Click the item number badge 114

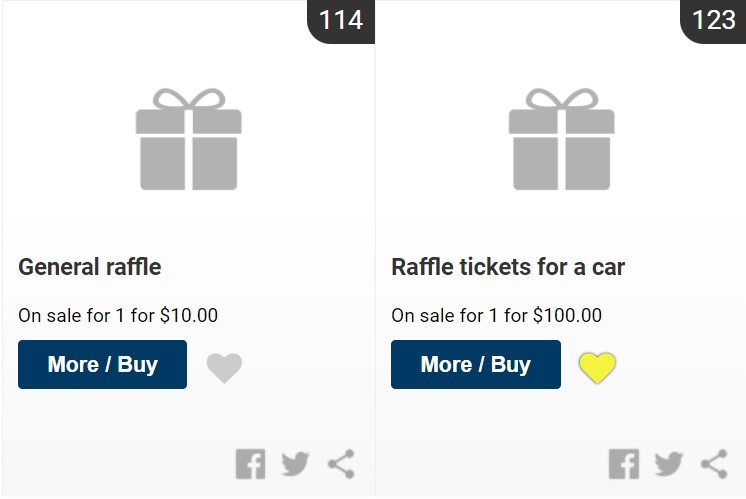click(x=340, y=20)
